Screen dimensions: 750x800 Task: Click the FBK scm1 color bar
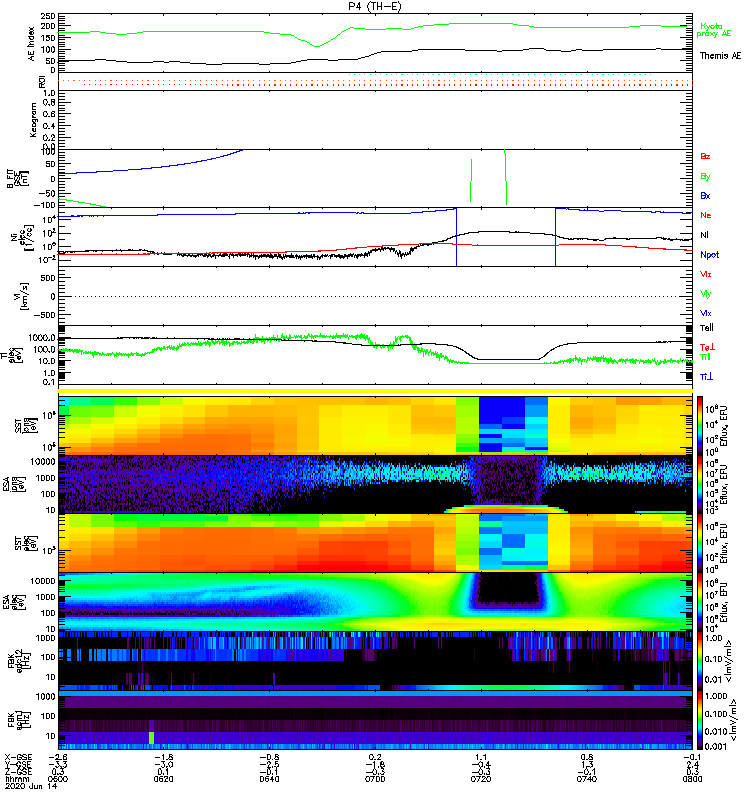pyautogui.click(x=700, y=720)
